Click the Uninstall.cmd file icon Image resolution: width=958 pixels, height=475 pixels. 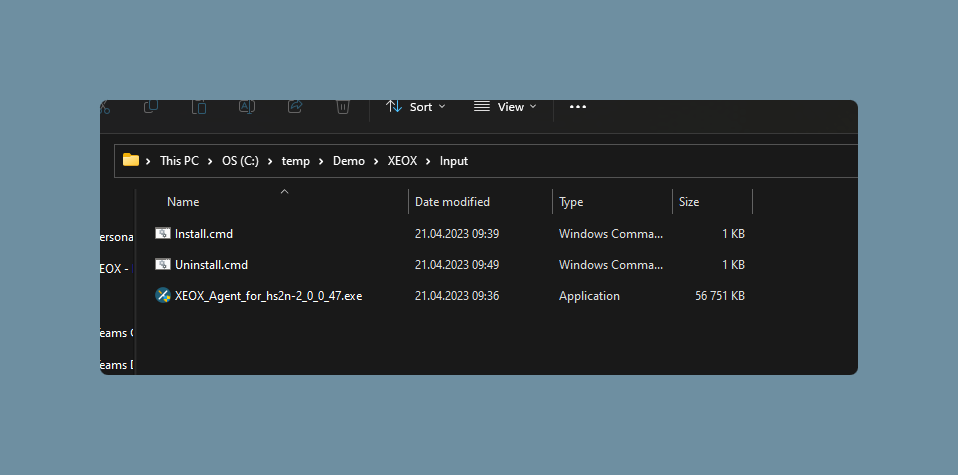point(163,265)
